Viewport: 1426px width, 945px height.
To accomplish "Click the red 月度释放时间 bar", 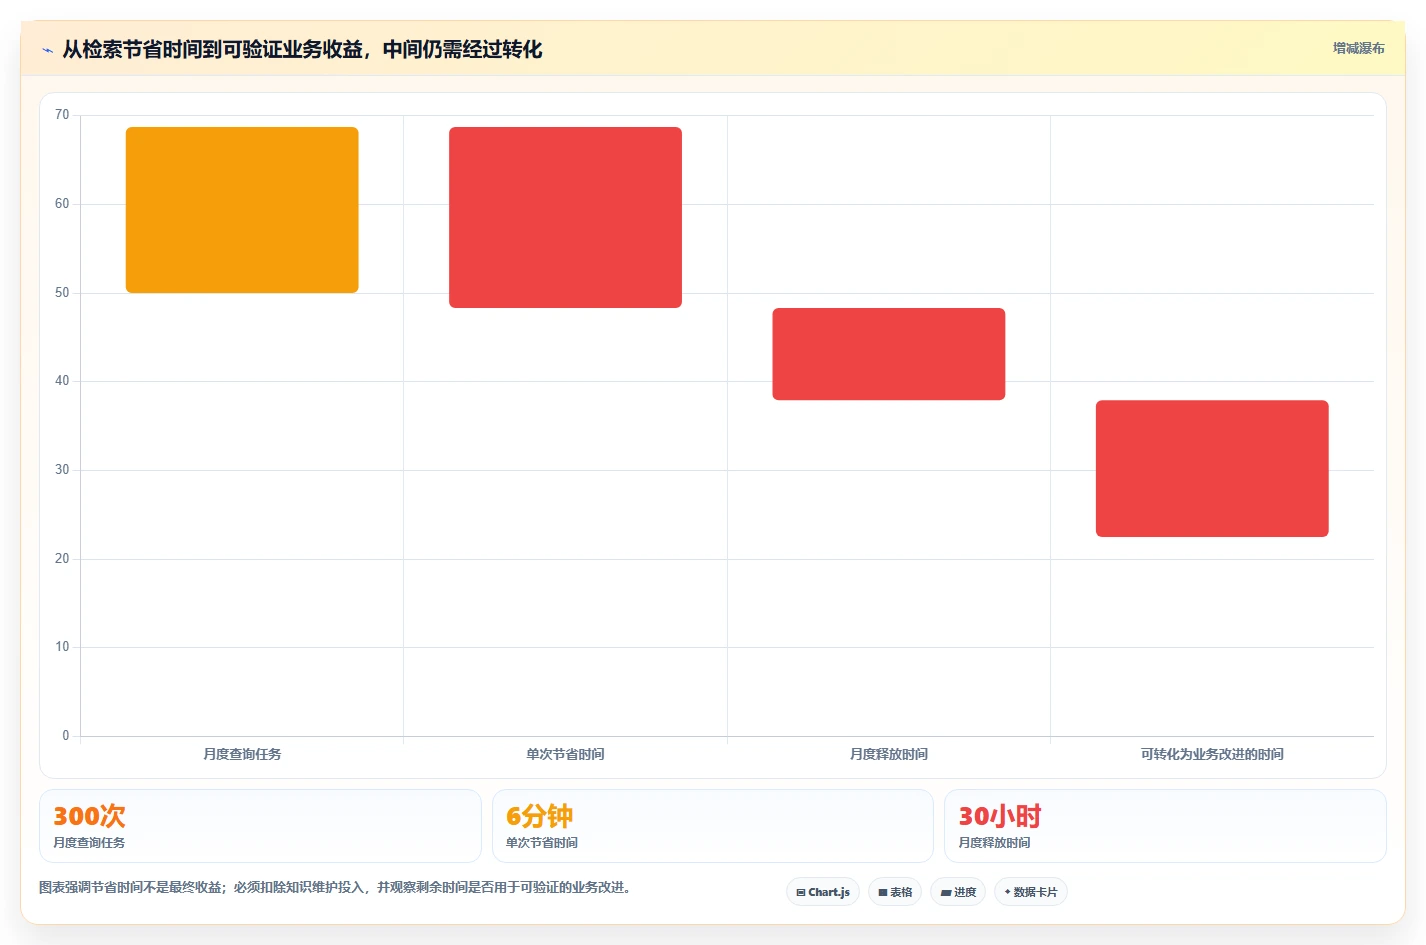I will pos(889,354).
